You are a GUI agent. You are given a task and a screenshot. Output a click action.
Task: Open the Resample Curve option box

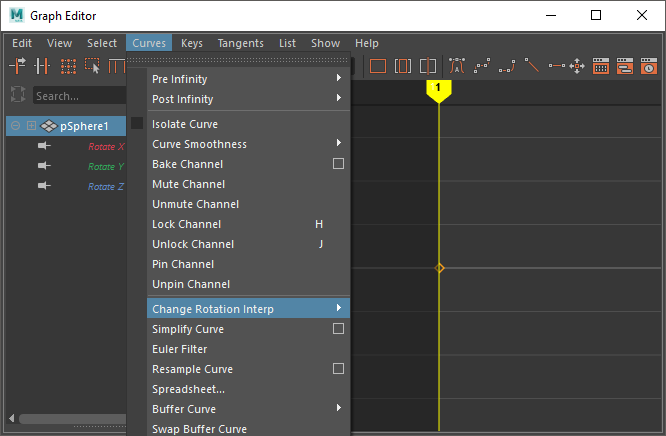(x=338, y=369)
